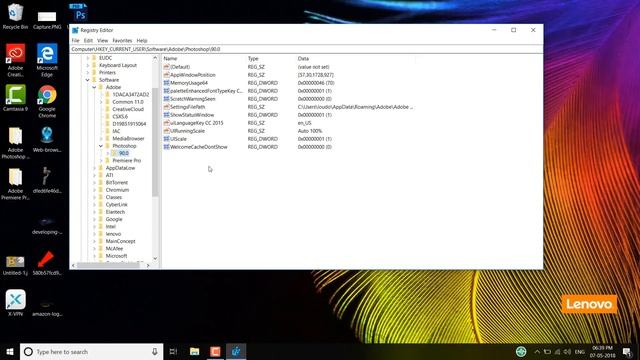
Task: Click the Cortana microphone icon
Action: click(x=155, y=351)
